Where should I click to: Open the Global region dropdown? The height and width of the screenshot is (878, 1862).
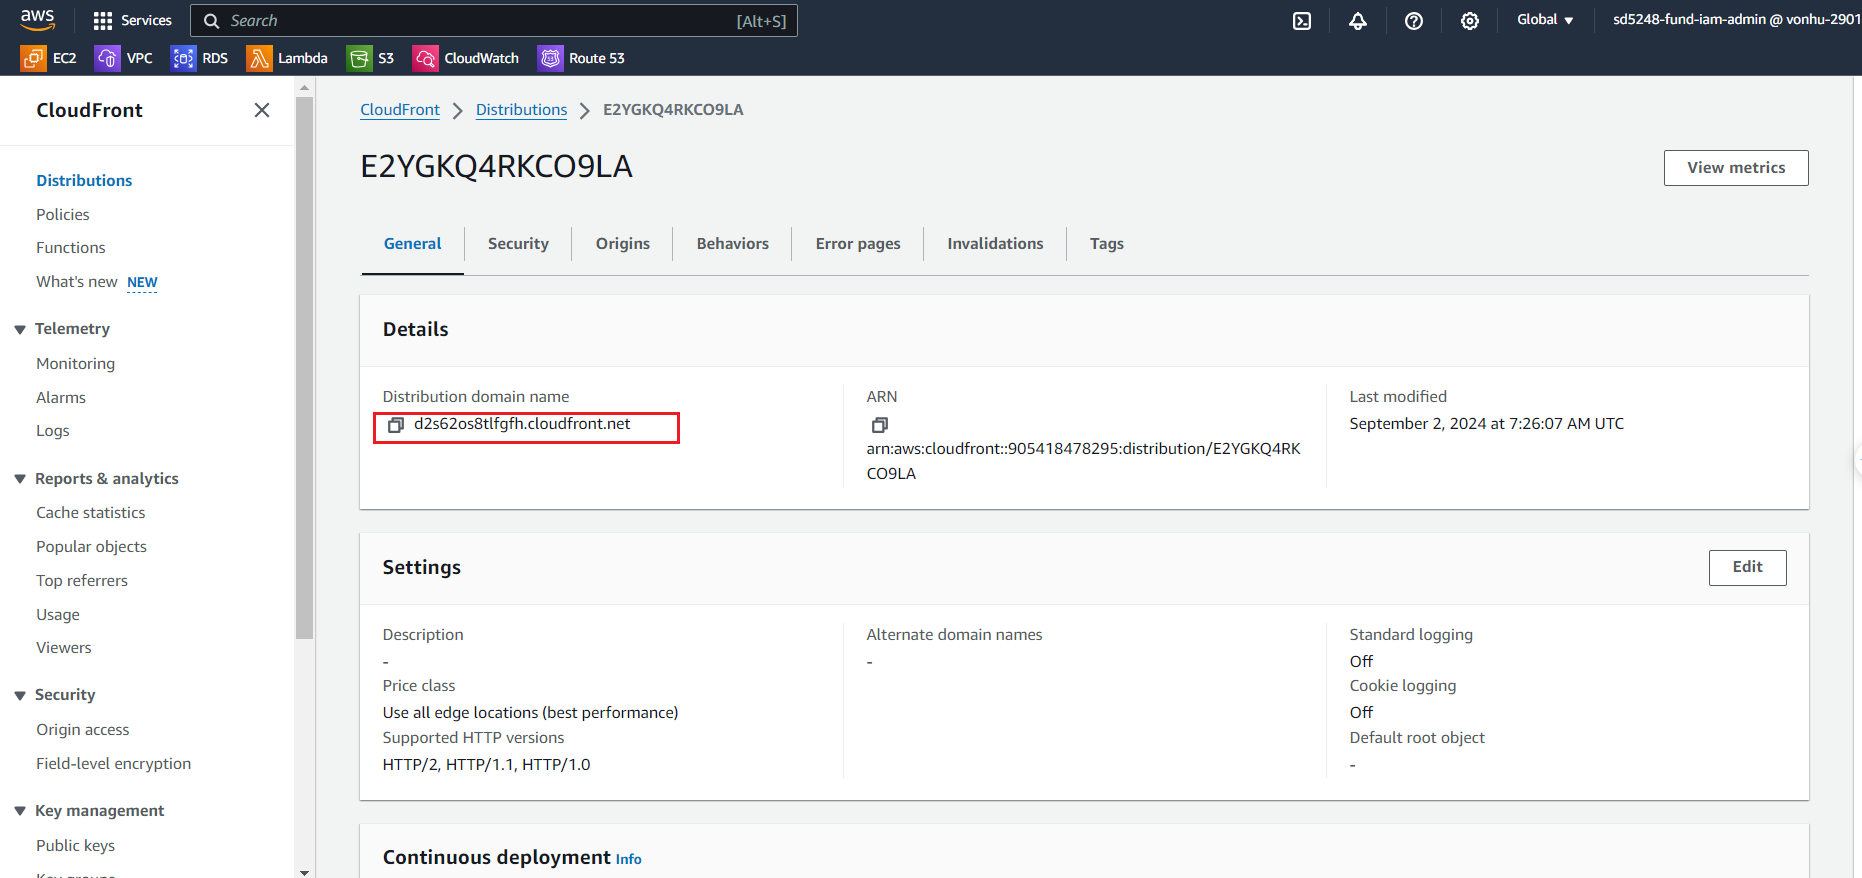pyautogui.click(x=1545, y=20)
